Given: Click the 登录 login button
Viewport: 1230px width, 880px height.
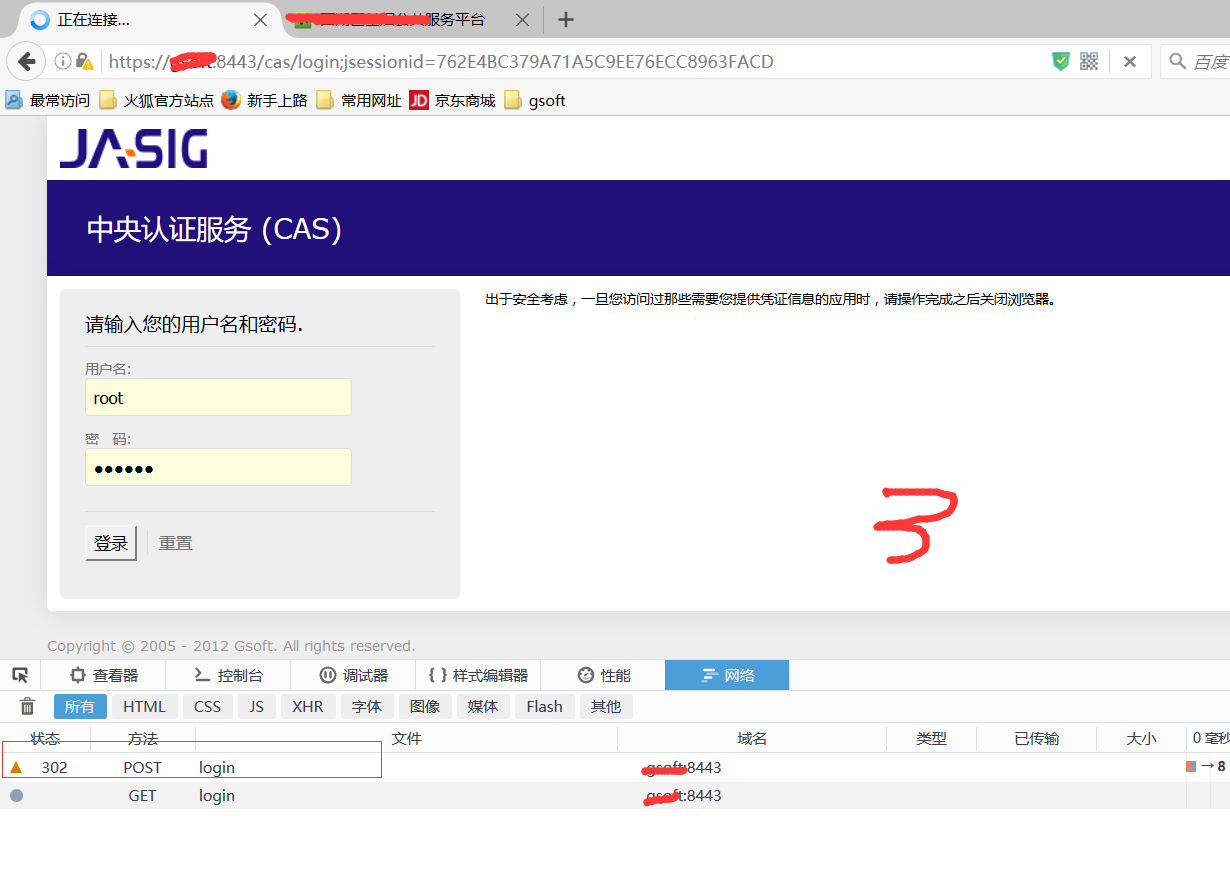Looking at the screenshot, I should [x=111, y=543].
